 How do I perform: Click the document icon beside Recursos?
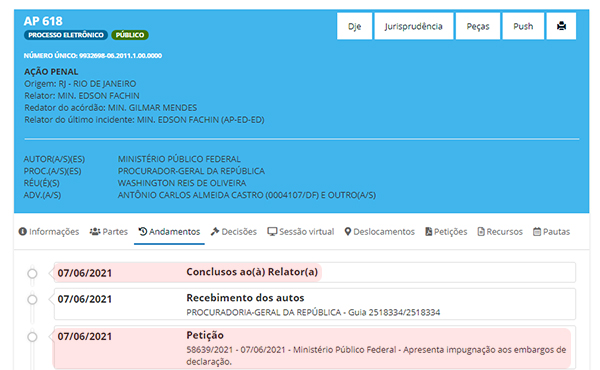pos(481,231)
